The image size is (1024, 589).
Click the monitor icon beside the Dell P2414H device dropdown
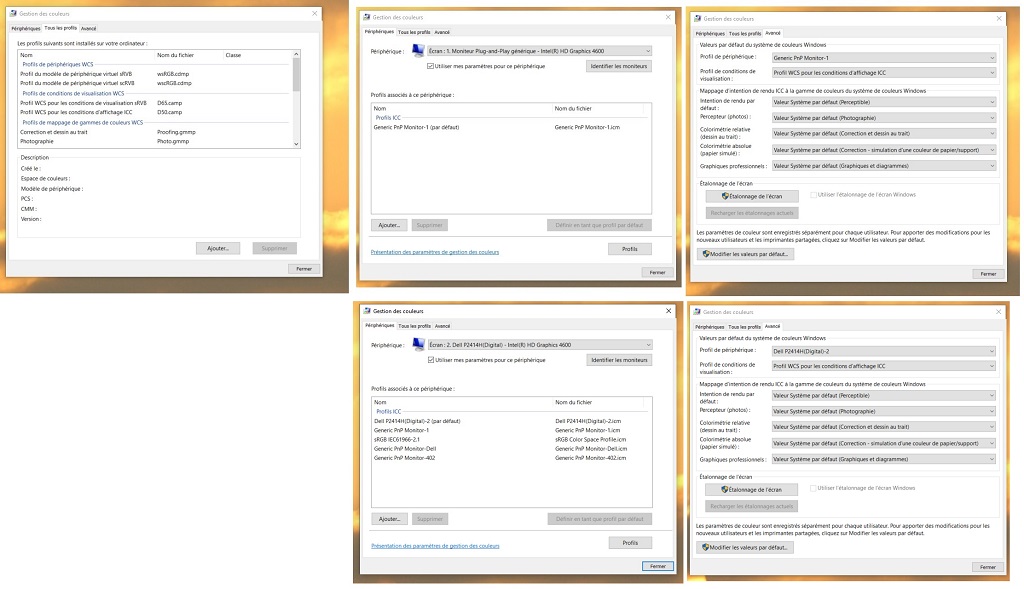[x=416, y=345]
